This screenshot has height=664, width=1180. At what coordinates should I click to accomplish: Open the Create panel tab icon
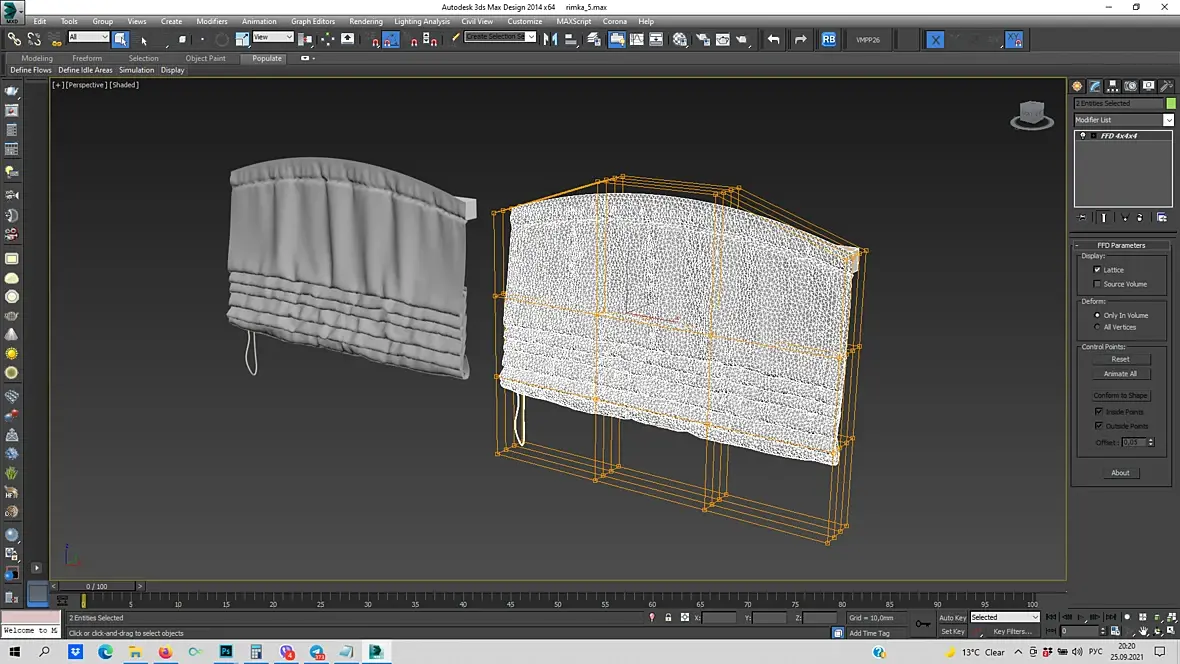(x=1077, y=86)
